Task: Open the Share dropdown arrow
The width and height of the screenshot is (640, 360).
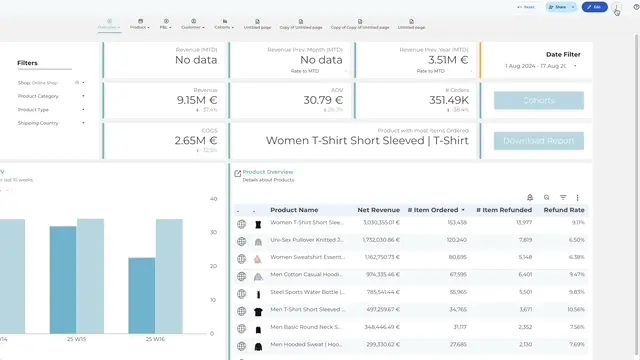Action: click(573, 7)
